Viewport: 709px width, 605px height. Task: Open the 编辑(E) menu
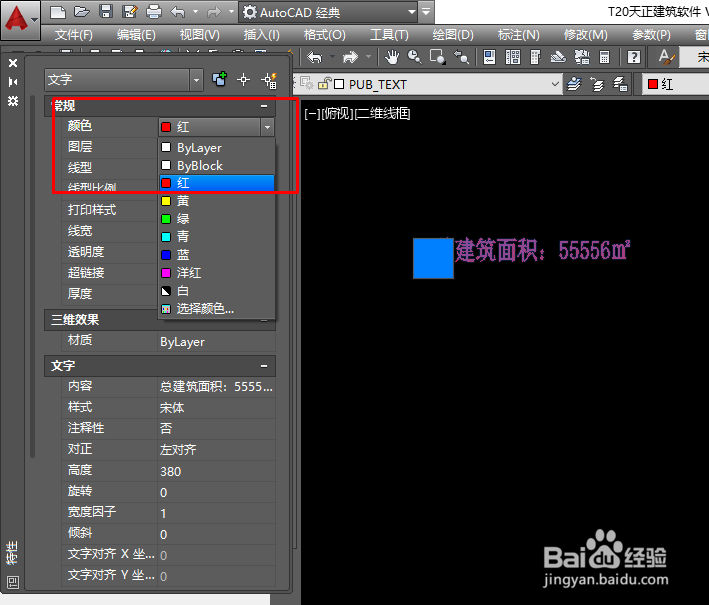(x=136, y=35)
